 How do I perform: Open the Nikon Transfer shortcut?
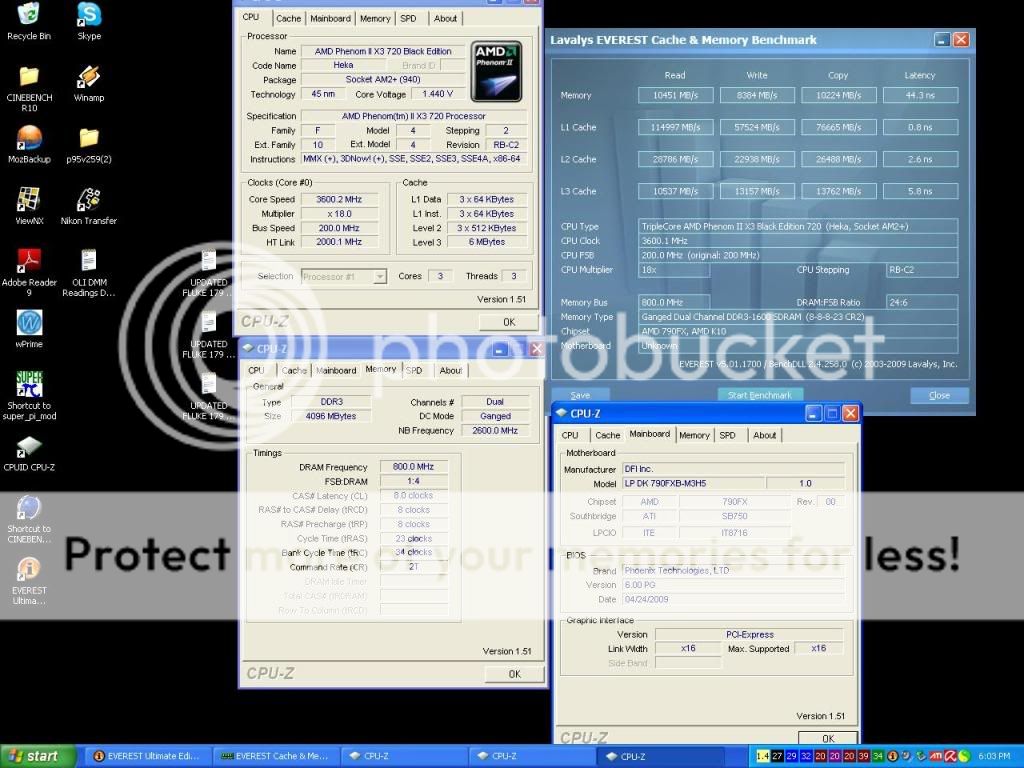89,206
